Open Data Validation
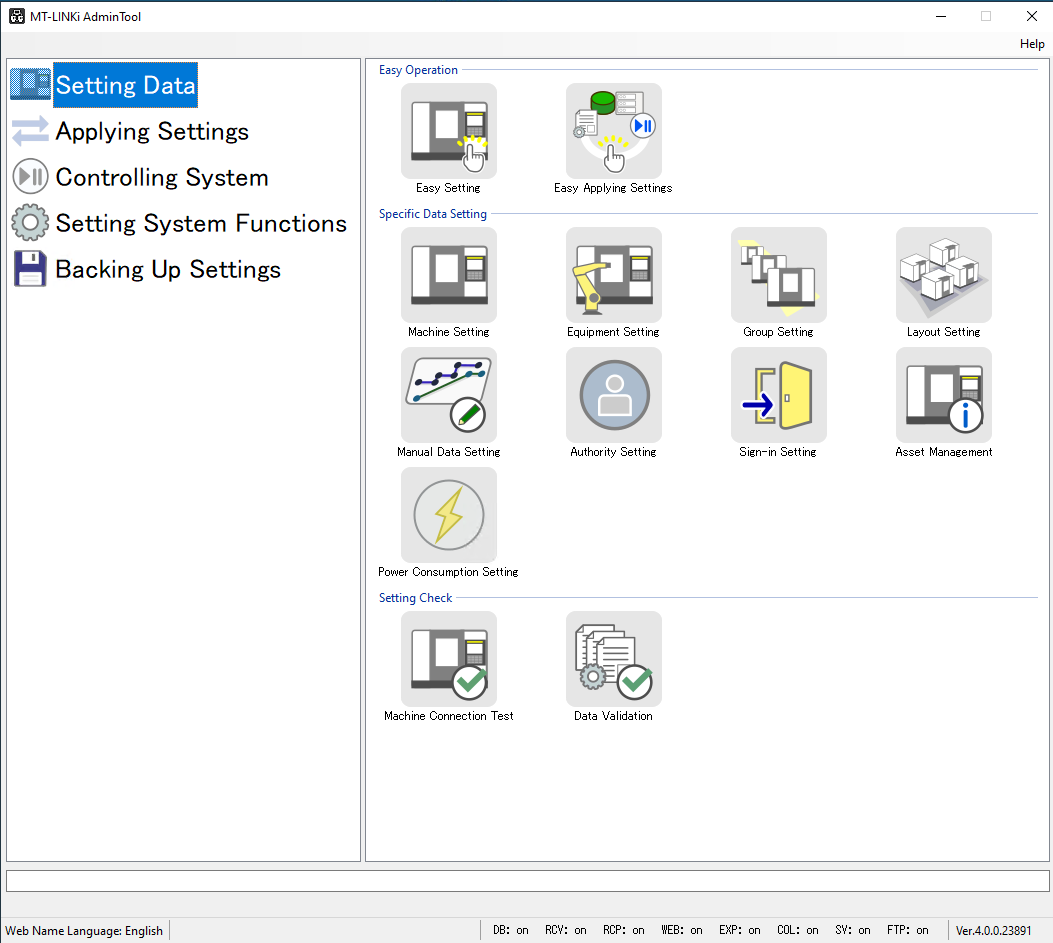1053x943 pixels. tap(614, 659)
